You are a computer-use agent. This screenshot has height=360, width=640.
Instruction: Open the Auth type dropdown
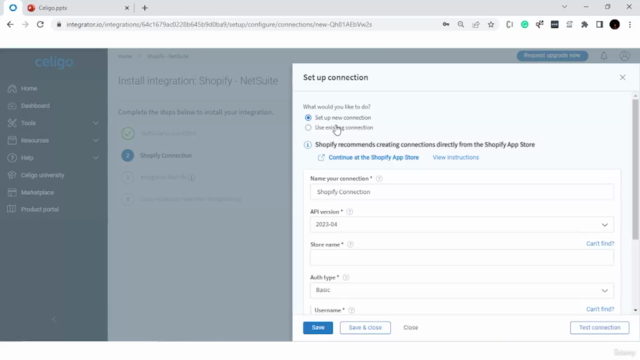[462, 290]
